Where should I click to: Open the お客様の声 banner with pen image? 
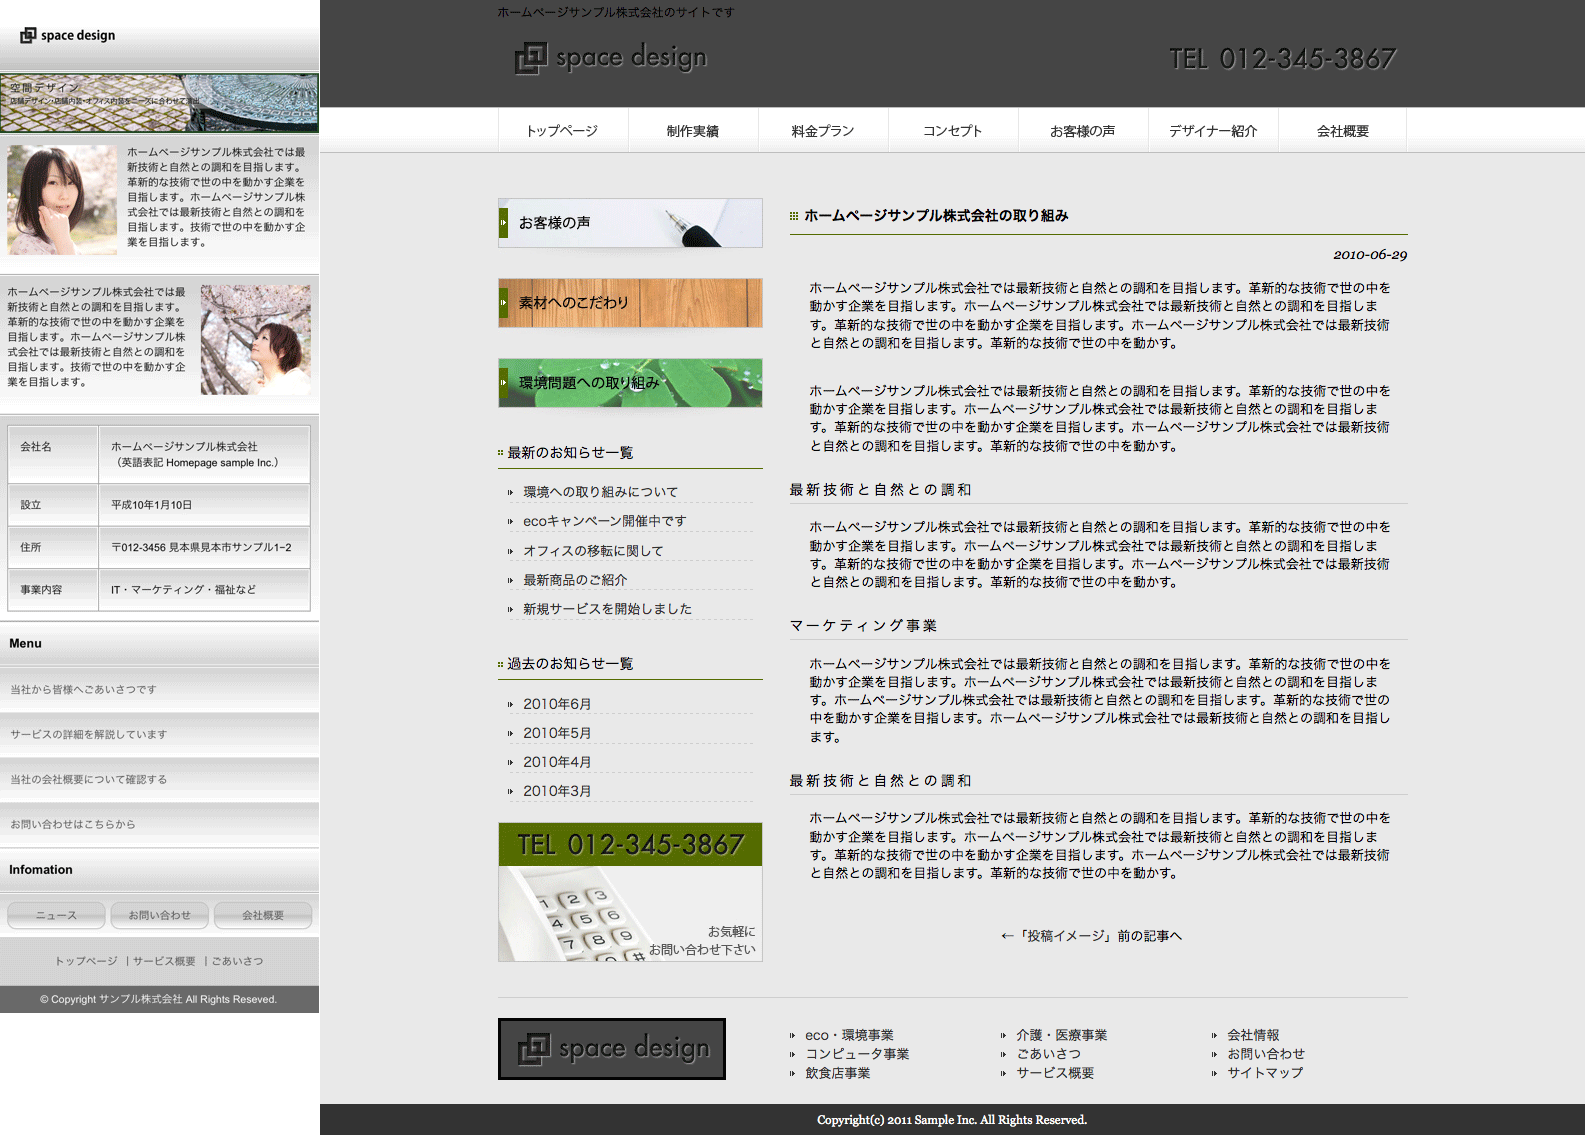point(630,223)
